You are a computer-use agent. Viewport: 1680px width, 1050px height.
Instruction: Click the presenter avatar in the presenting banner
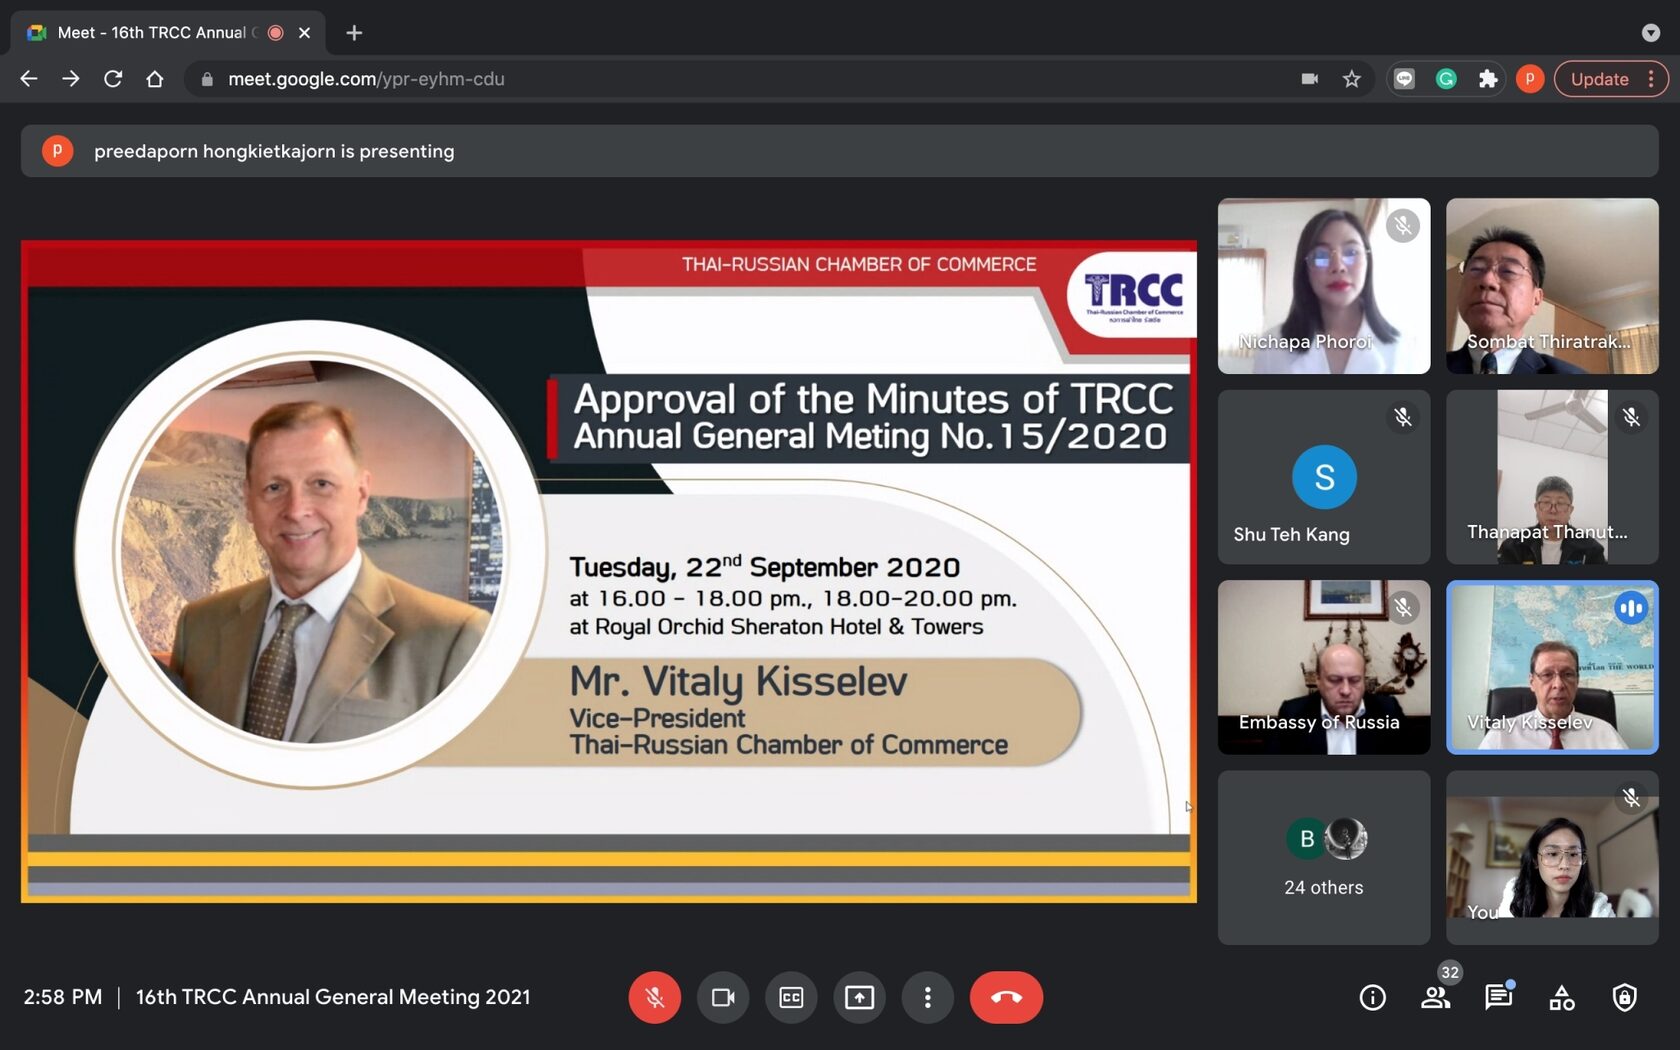pos(57,151)
